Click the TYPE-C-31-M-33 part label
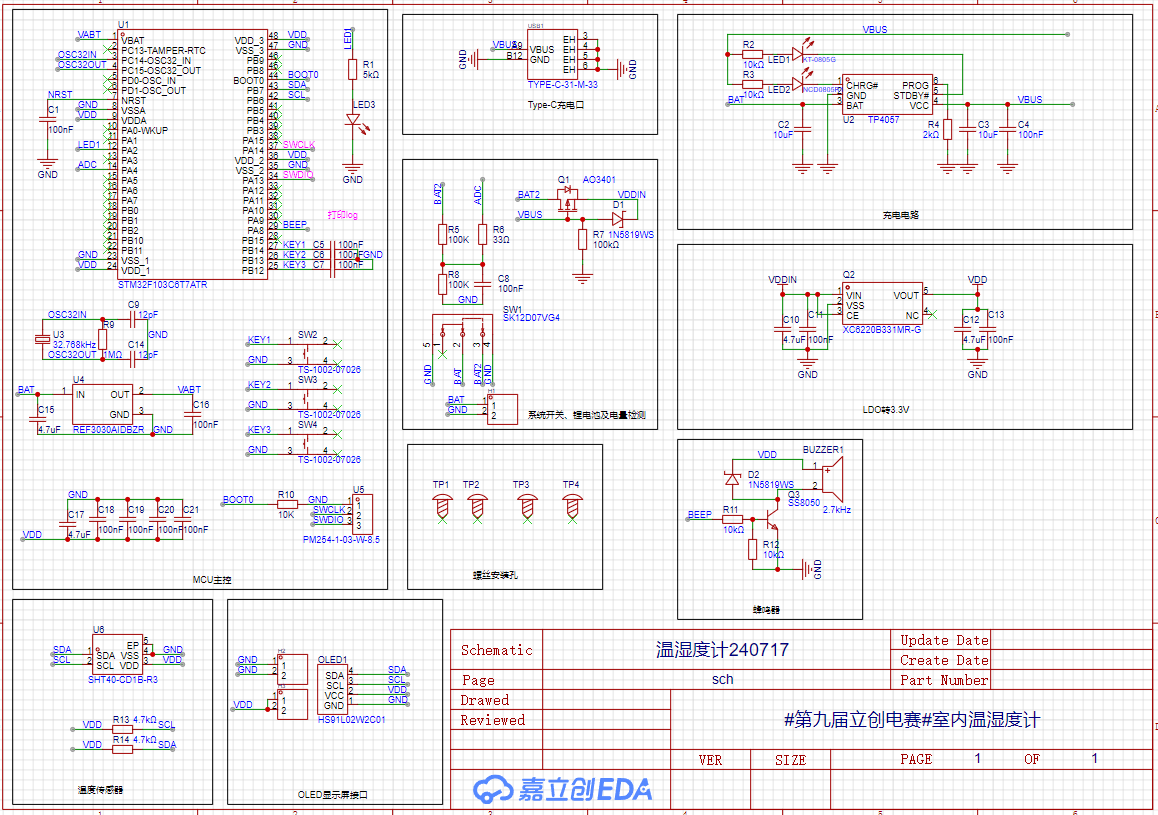The image size is (1158, 815). pos(563,85)
